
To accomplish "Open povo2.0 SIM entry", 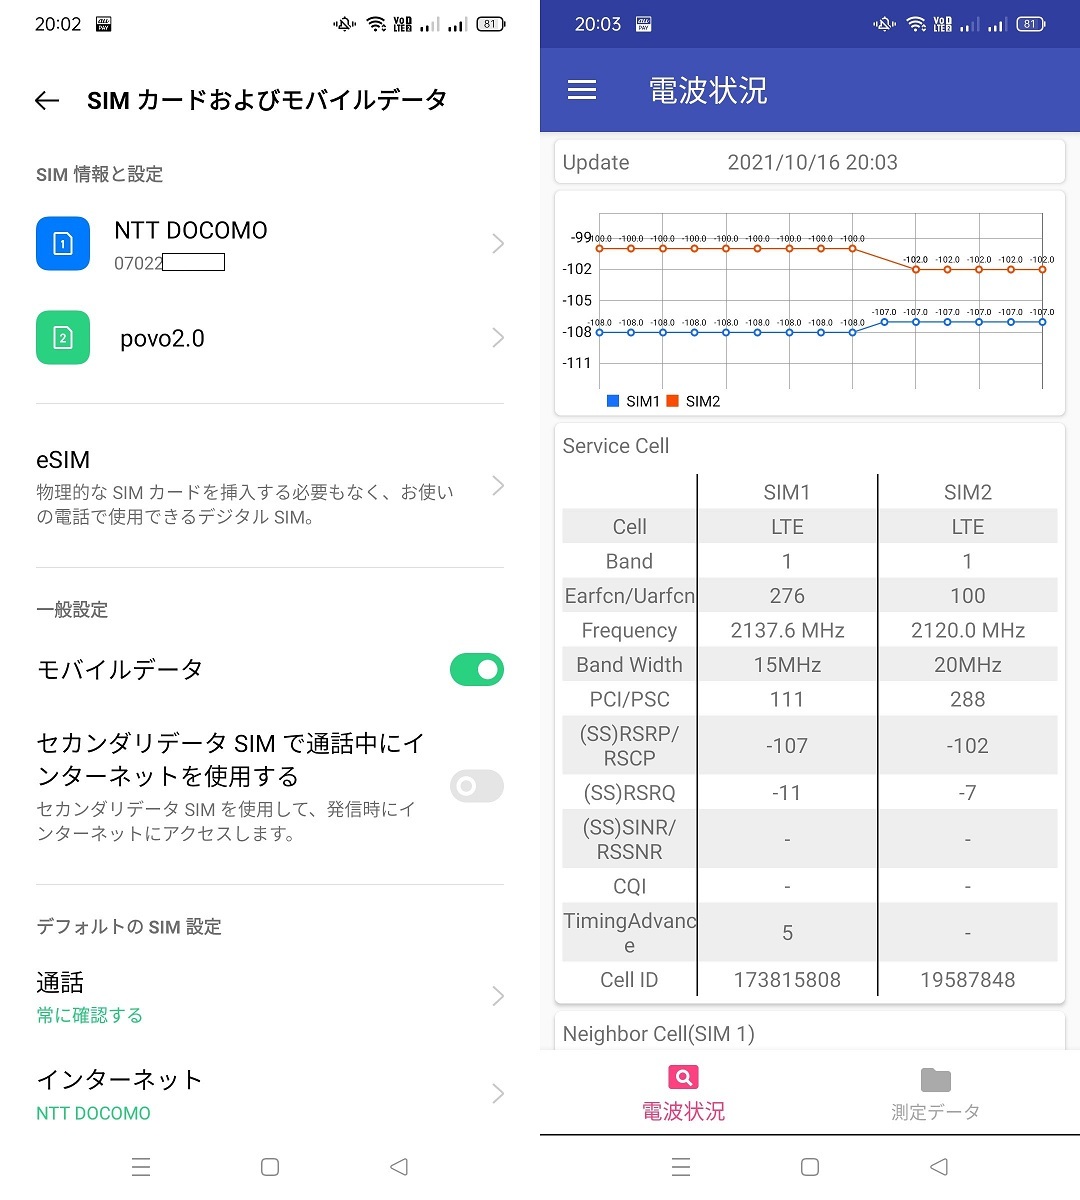I will [270, 338].
